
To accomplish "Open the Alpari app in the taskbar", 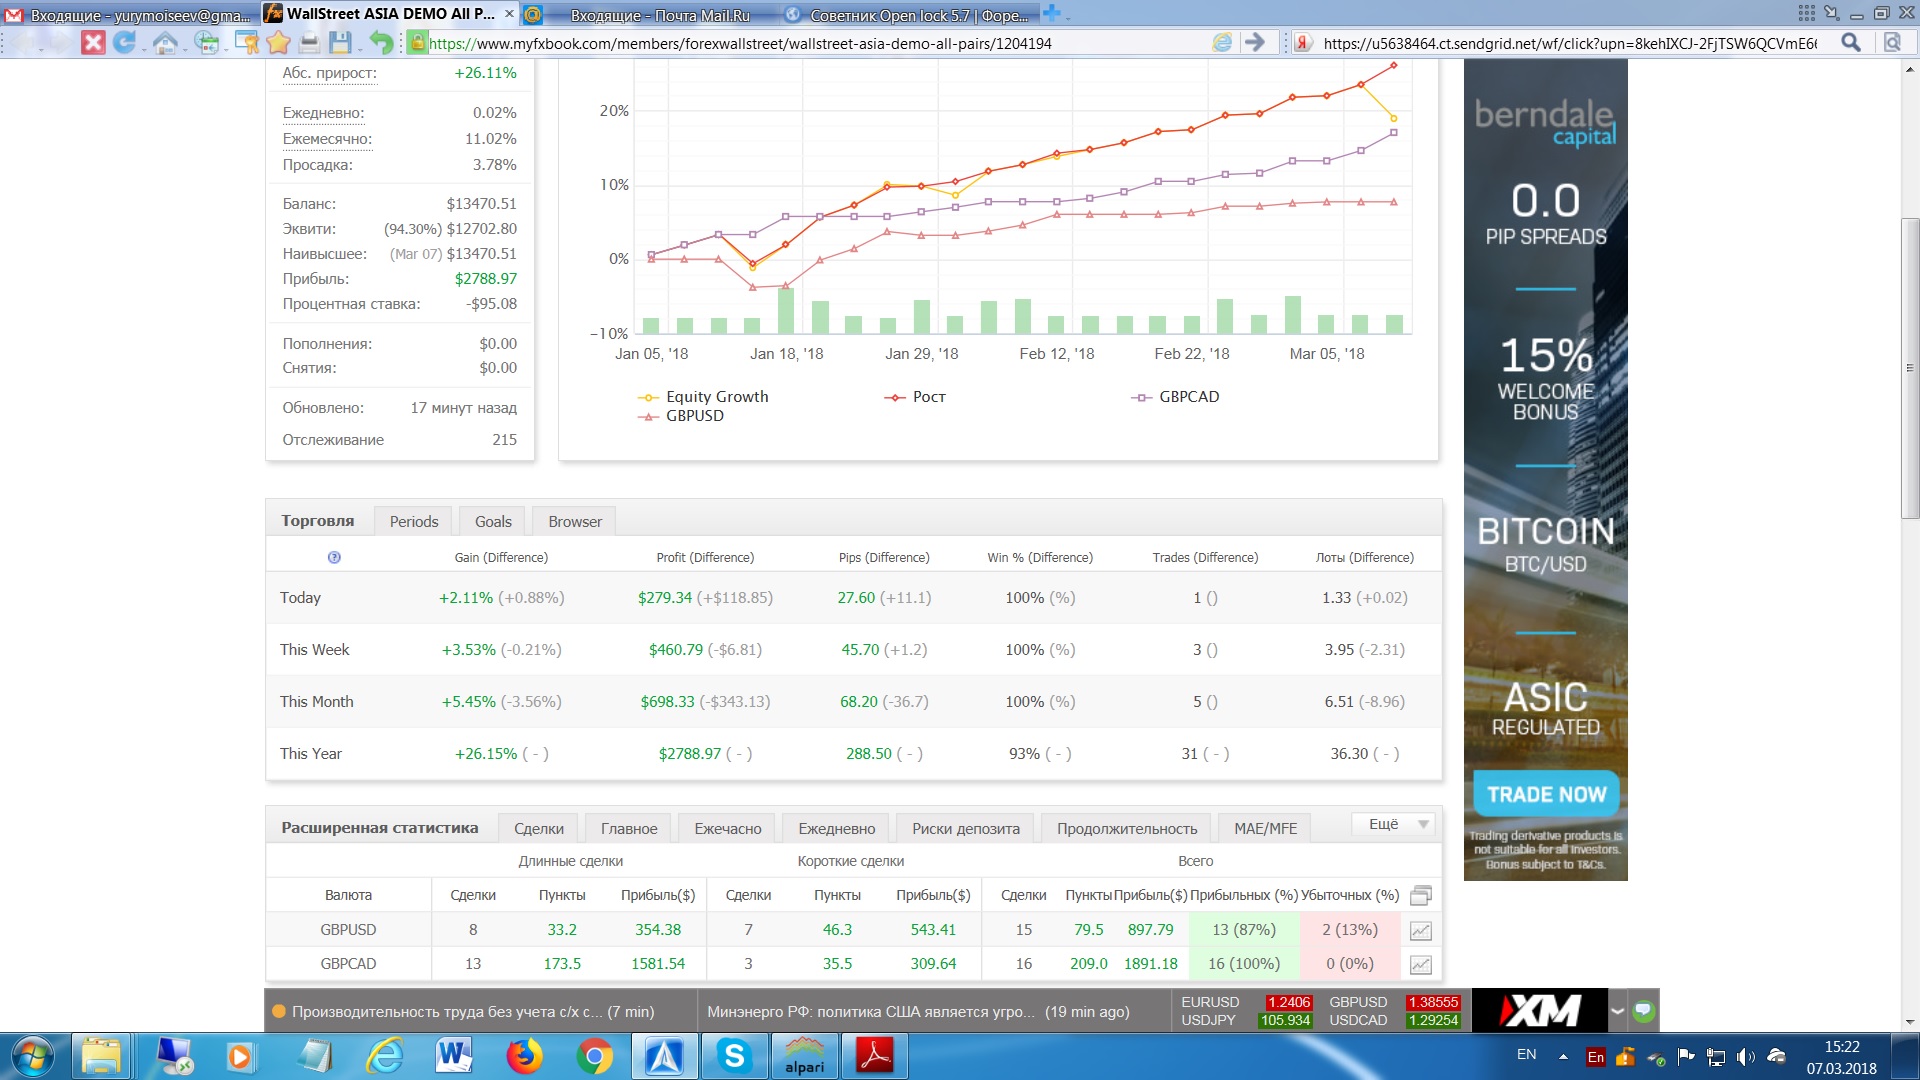I will tap(804, 1056).
